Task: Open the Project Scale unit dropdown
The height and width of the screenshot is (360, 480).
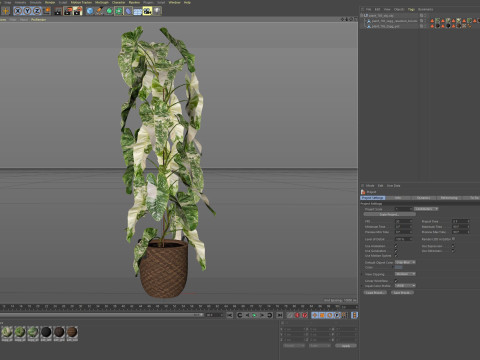Action: [426, 209]
